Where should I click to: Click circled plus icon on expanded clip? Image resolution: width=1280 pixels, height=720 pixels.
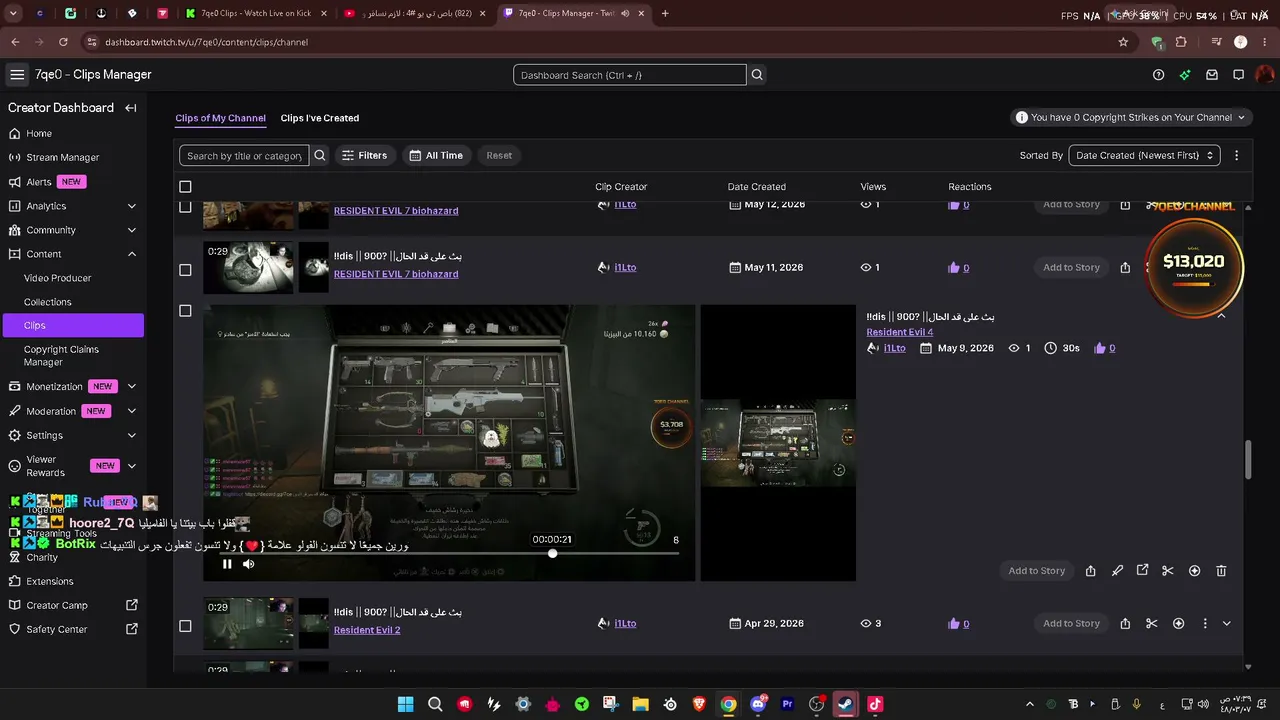pyautogui.click(x=1194, y=571)
